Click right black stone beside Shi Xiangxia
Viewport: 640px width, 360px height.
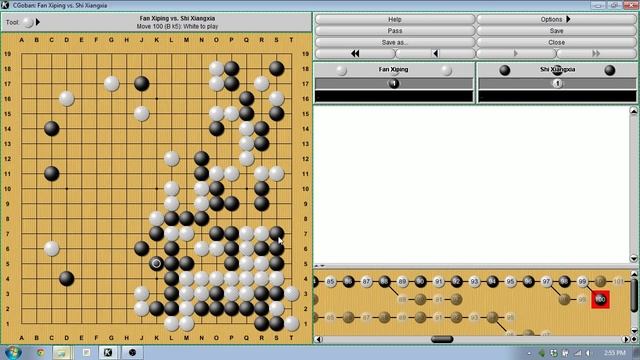point(609,70)
